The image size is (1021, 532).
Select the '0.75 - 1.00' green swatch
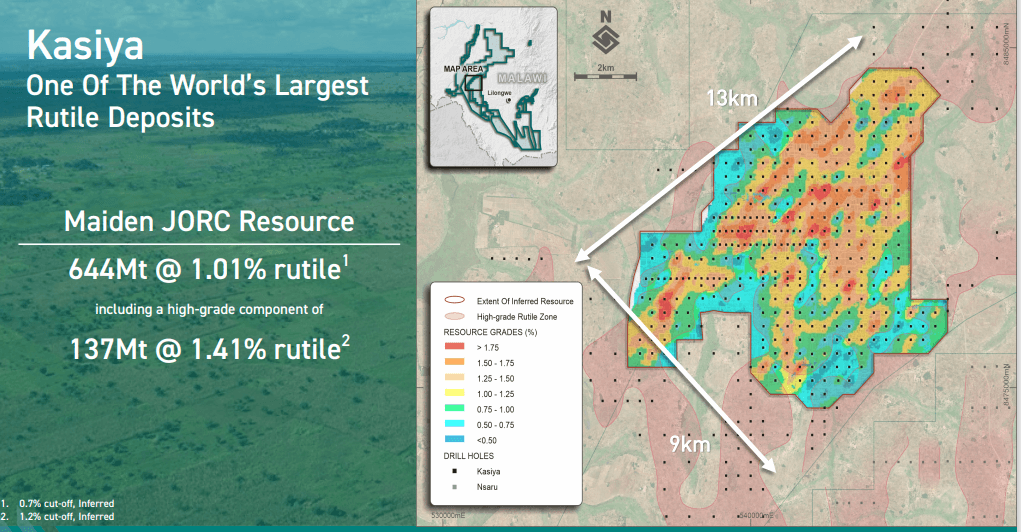click(x=455, y=409)
